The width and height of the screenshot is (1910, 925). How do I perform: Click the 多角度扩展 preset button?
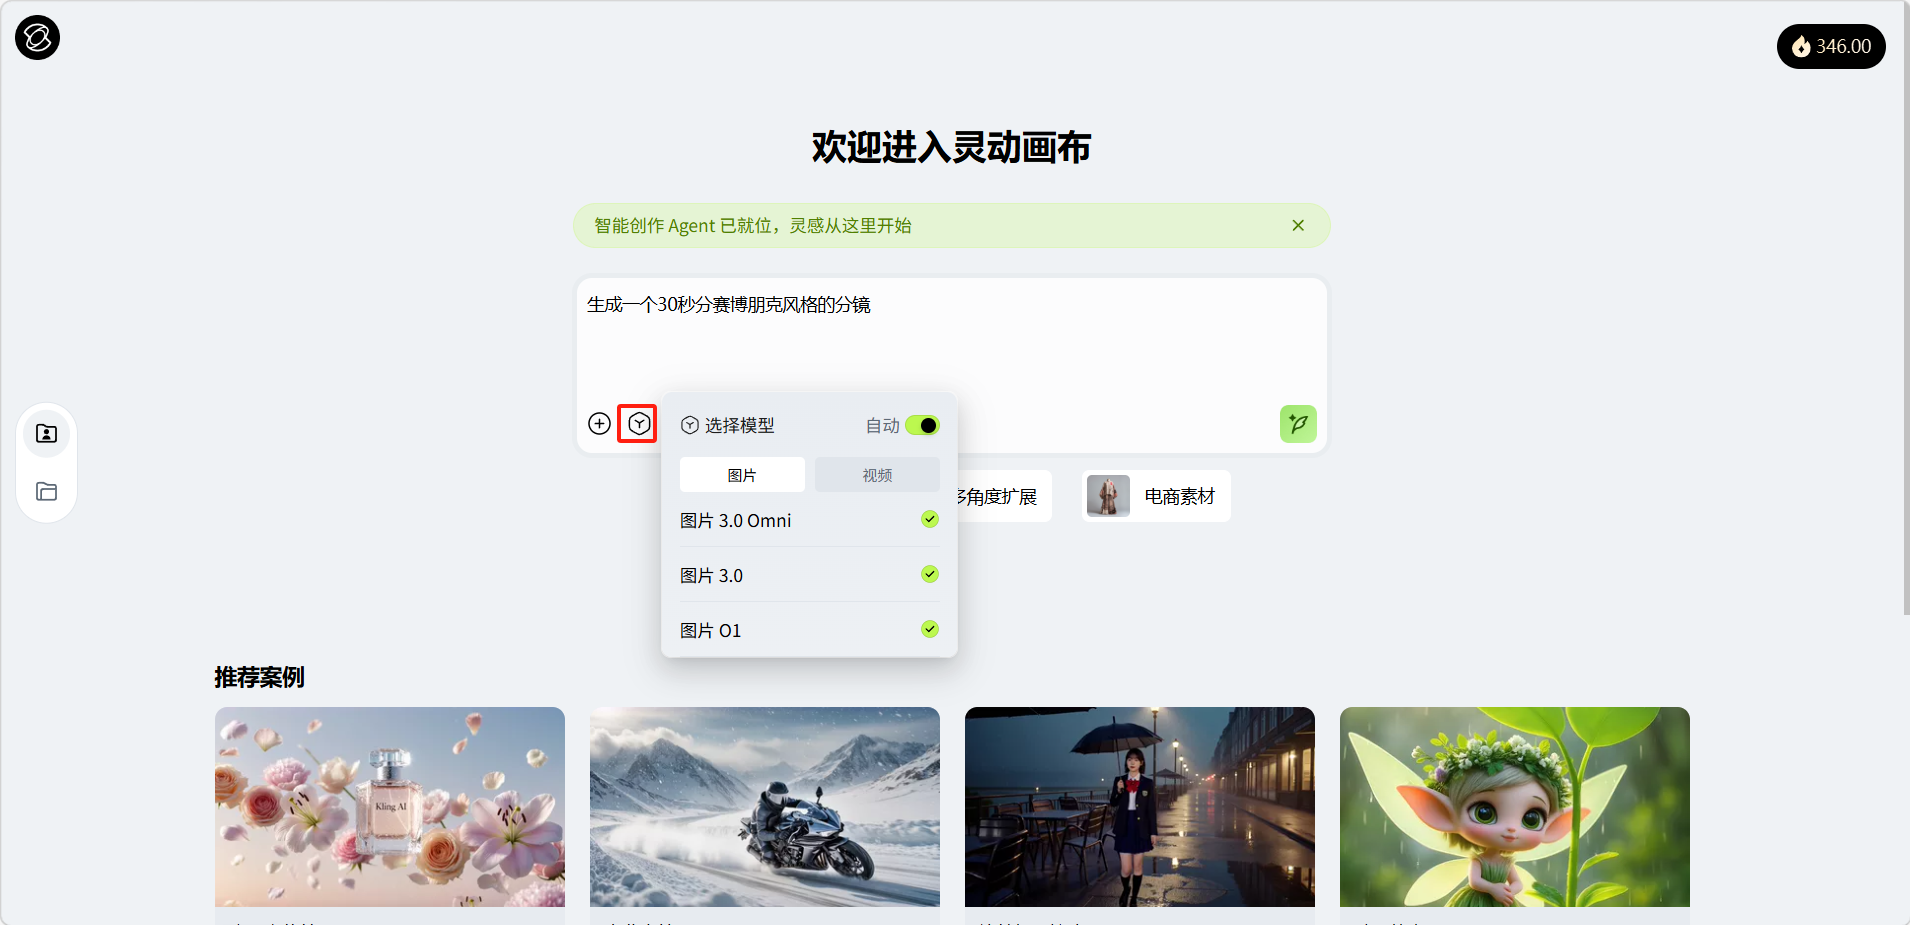click(x=1002, y=496)
